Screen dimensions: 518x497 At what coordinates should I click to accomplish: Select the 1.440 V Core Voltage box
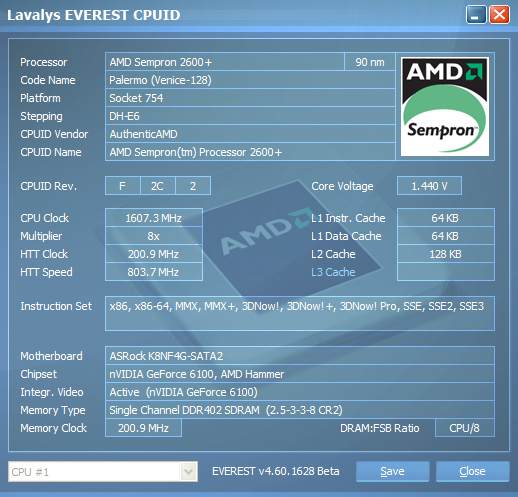pos(429,186)
